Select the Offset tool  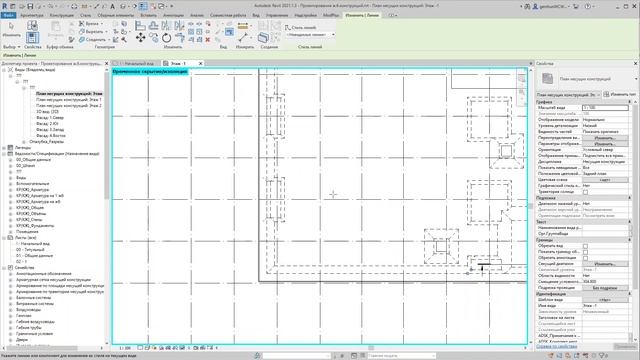pyautogui.click(x=153, y=26)
